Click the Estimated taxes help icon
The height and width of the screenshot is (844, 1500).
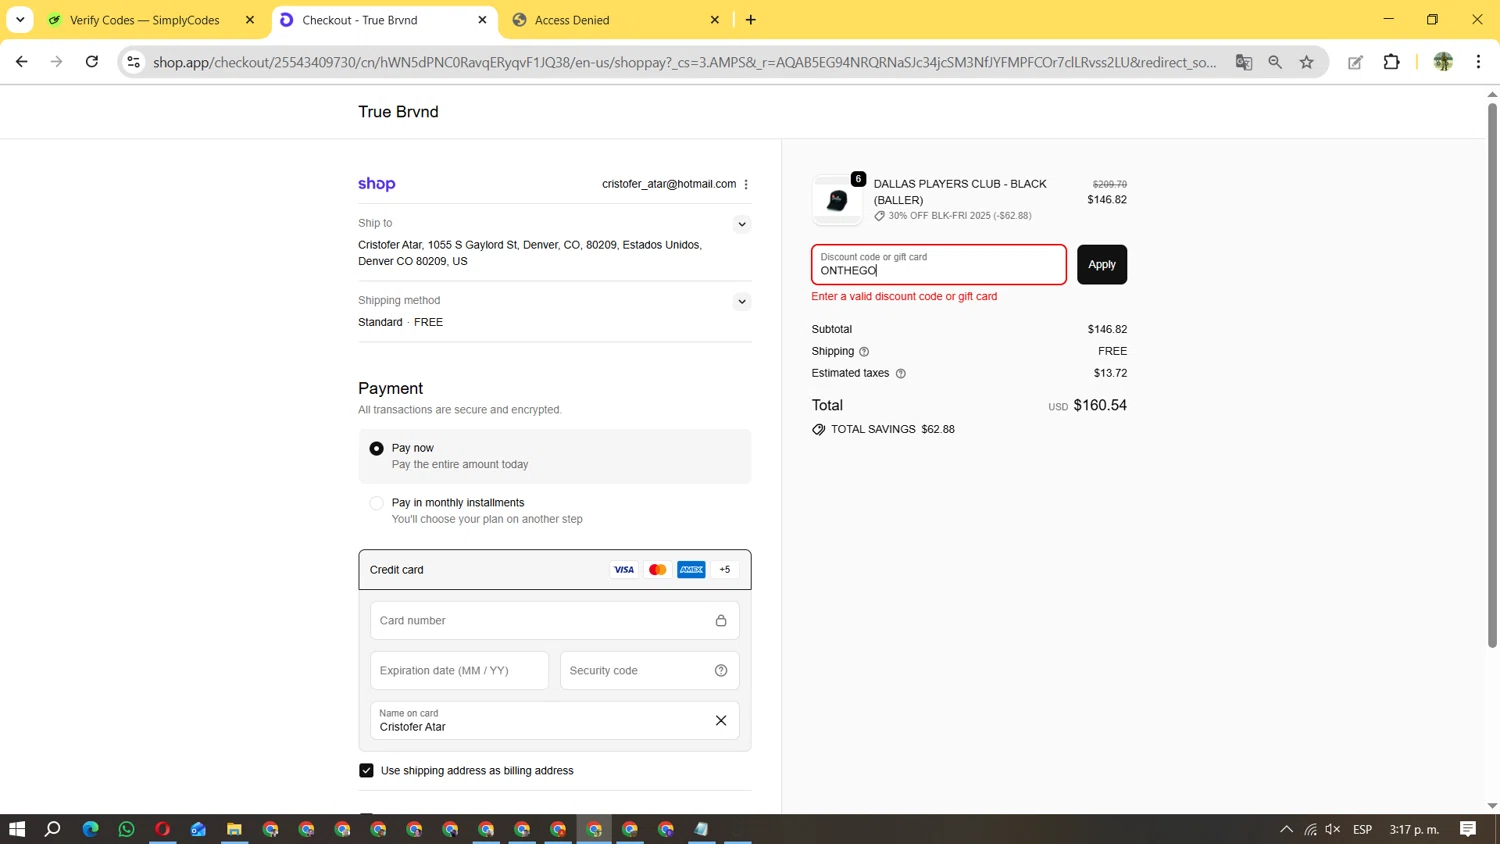900,374
